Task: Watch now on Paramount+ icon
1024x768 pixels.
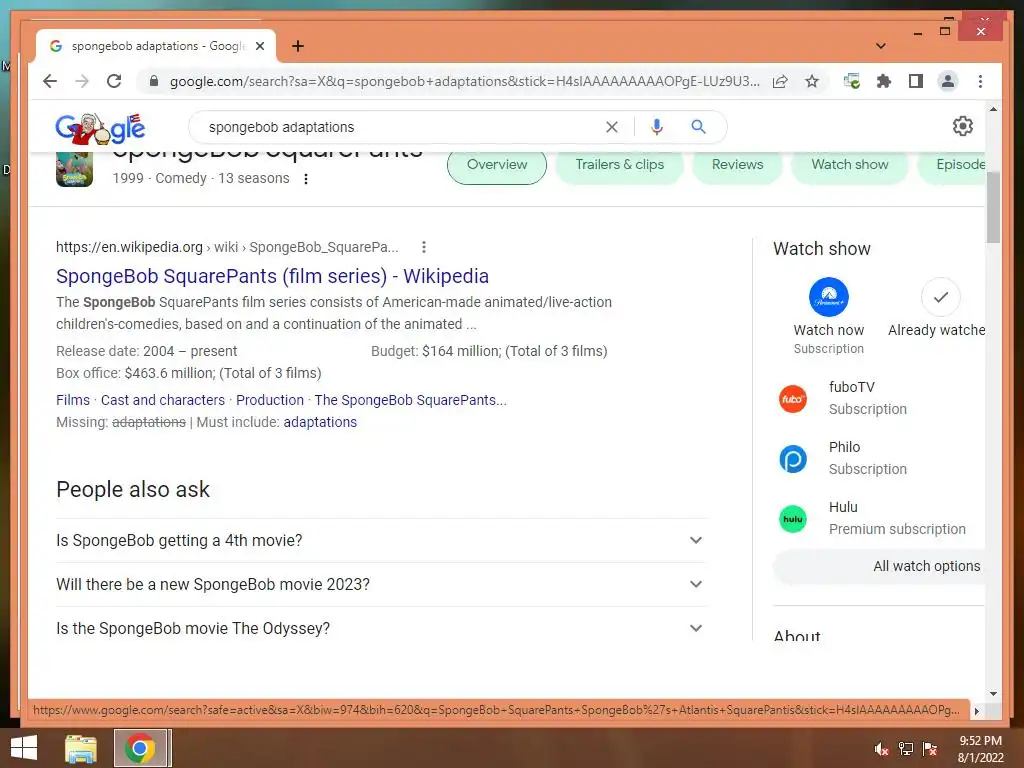Action: pos(829,297)
